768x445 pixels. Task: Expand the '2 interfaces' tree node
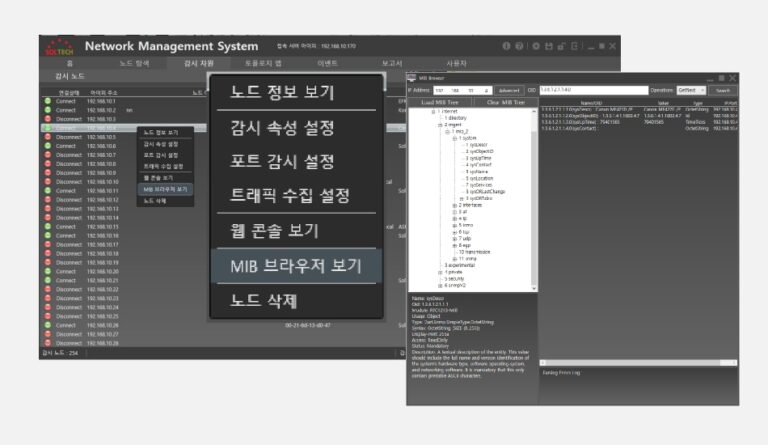click(x=453, y=205)
